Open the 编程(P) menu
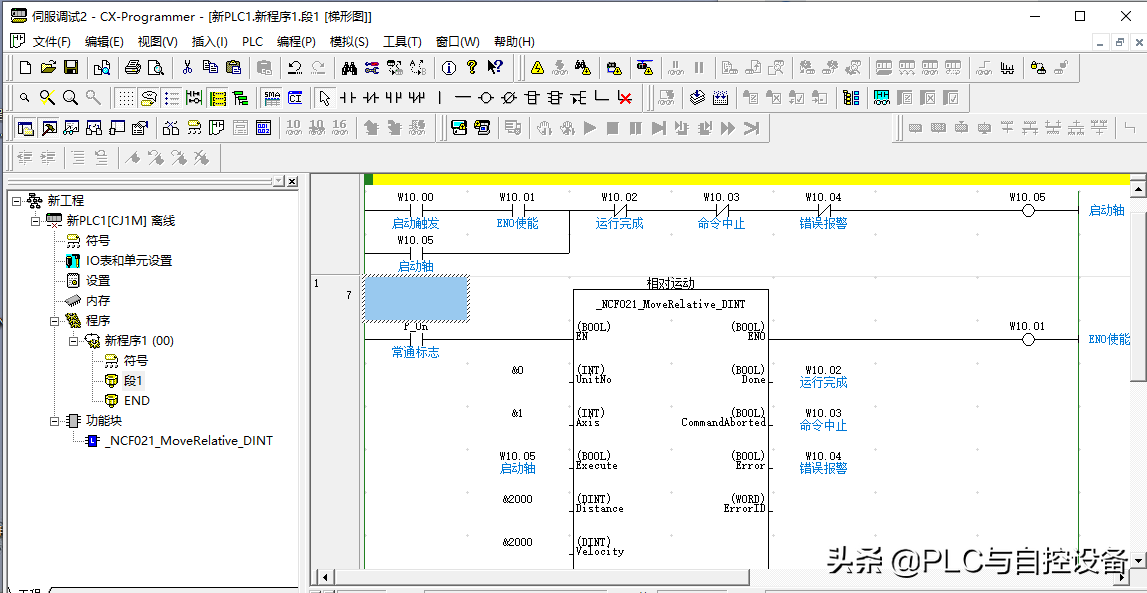The height and width of the screenshot is (593, 1147). click(296, 42)
